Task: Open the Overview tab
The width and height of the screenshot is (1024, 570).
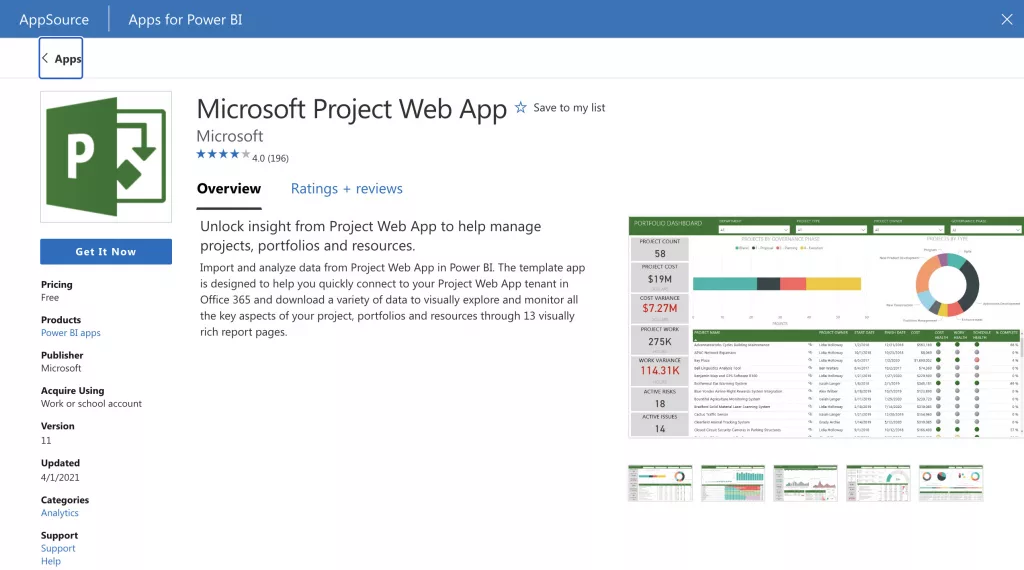Action: 229,189
